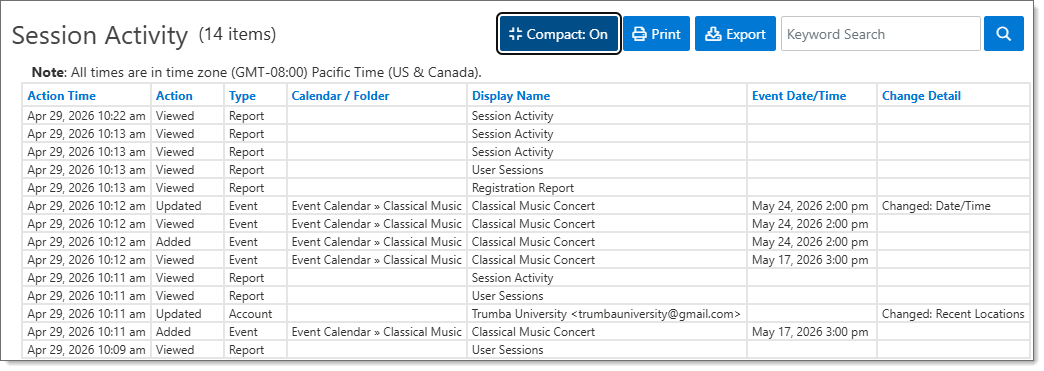Sort by Event Date/Time column header
This screenshot has height=371, width=1044.
pos(799,96)
